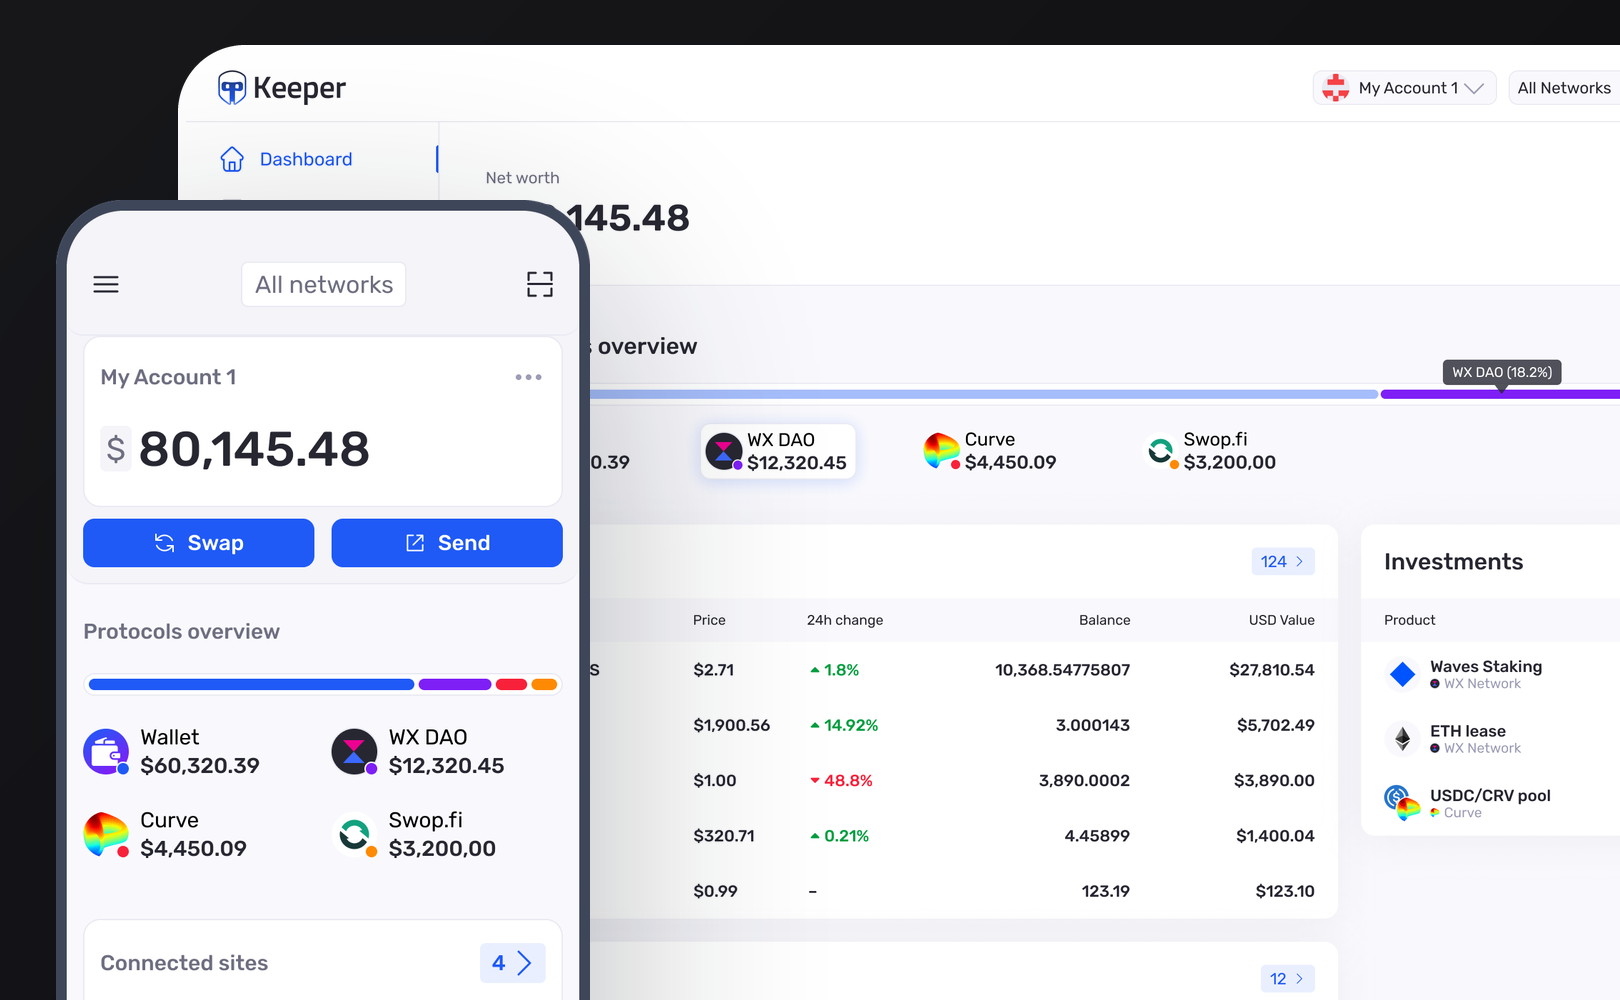Click the USD Value column header
Image resolution: width=1620 pixels, height=1000 pixels.
pos(1281,620)
